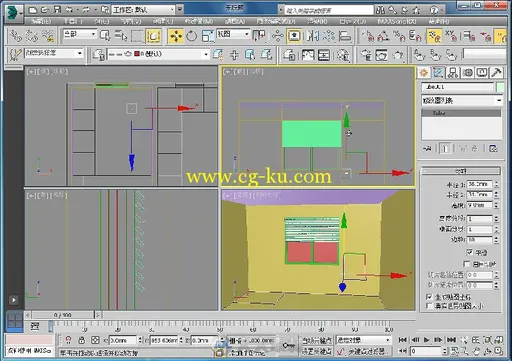
Task: Toggle the Angle Snap icon
Action: (x=383, y=36)
